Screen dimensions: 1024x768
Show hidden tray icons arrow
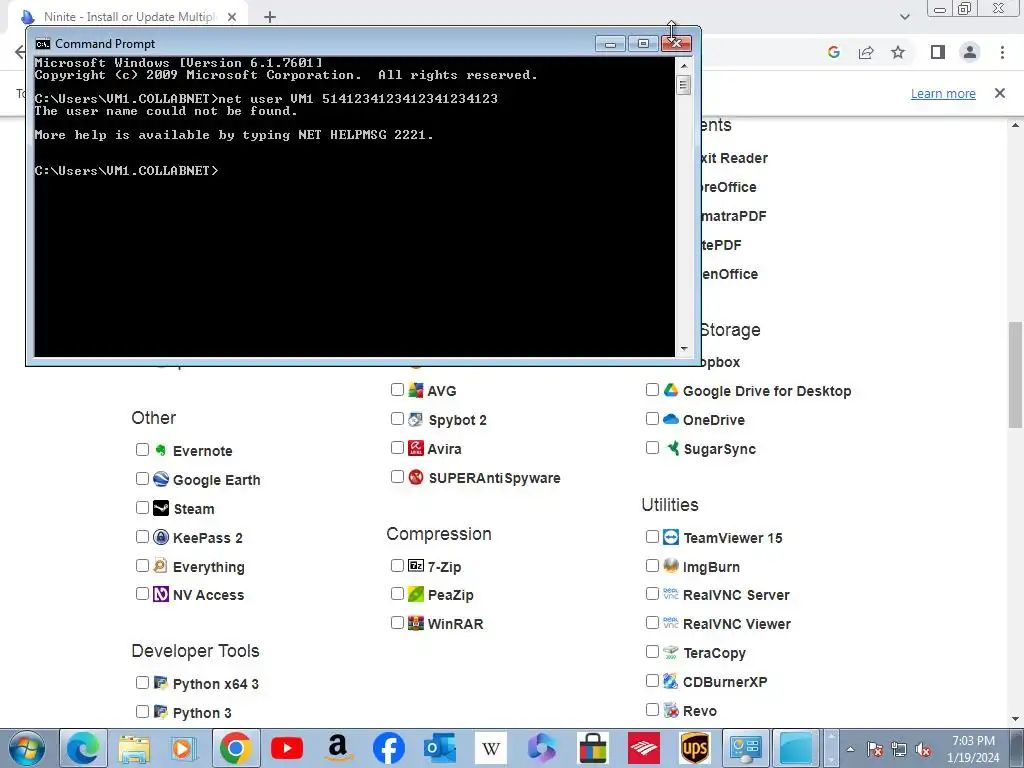coord(850,750)
